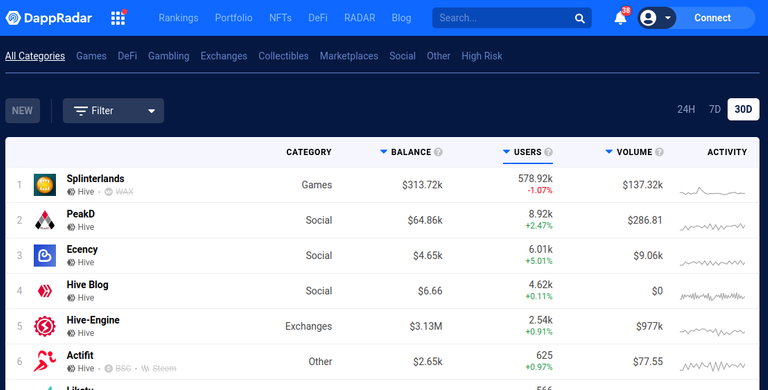Open the apps grid menu icon
The width and height of the screenshot is (768, 390).
[x=118, y=18]
